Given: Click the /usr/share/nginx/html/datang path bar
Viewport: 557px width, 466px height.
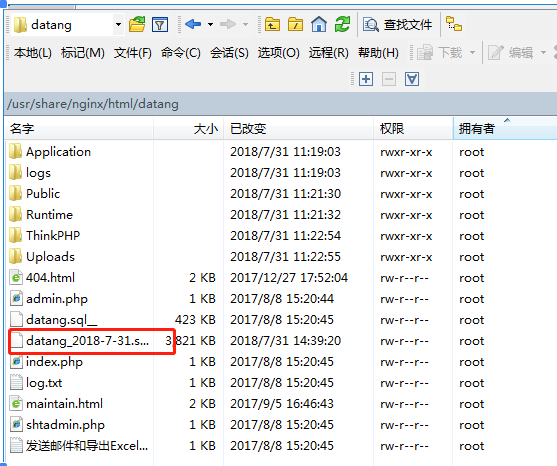Looking at the screenshot, I should point(281,104).
